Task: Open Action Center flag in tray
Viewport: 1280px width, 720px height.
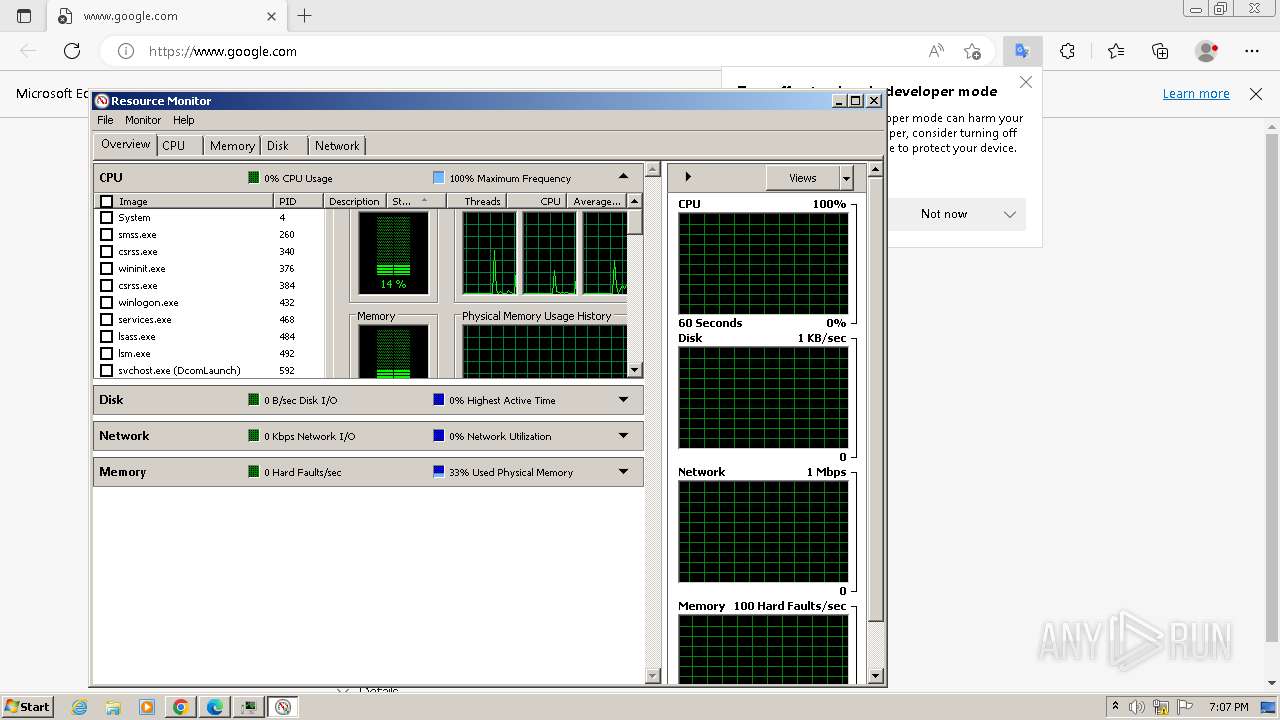Action: [1186, 707]
